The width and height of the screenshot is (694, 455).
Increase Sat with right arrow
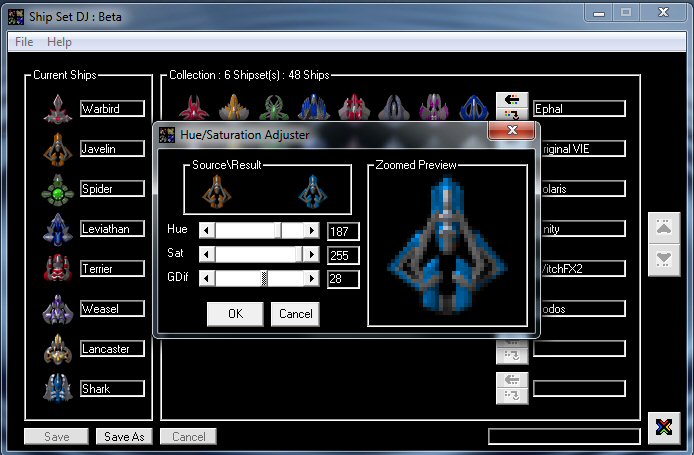[x=312, y=254]
